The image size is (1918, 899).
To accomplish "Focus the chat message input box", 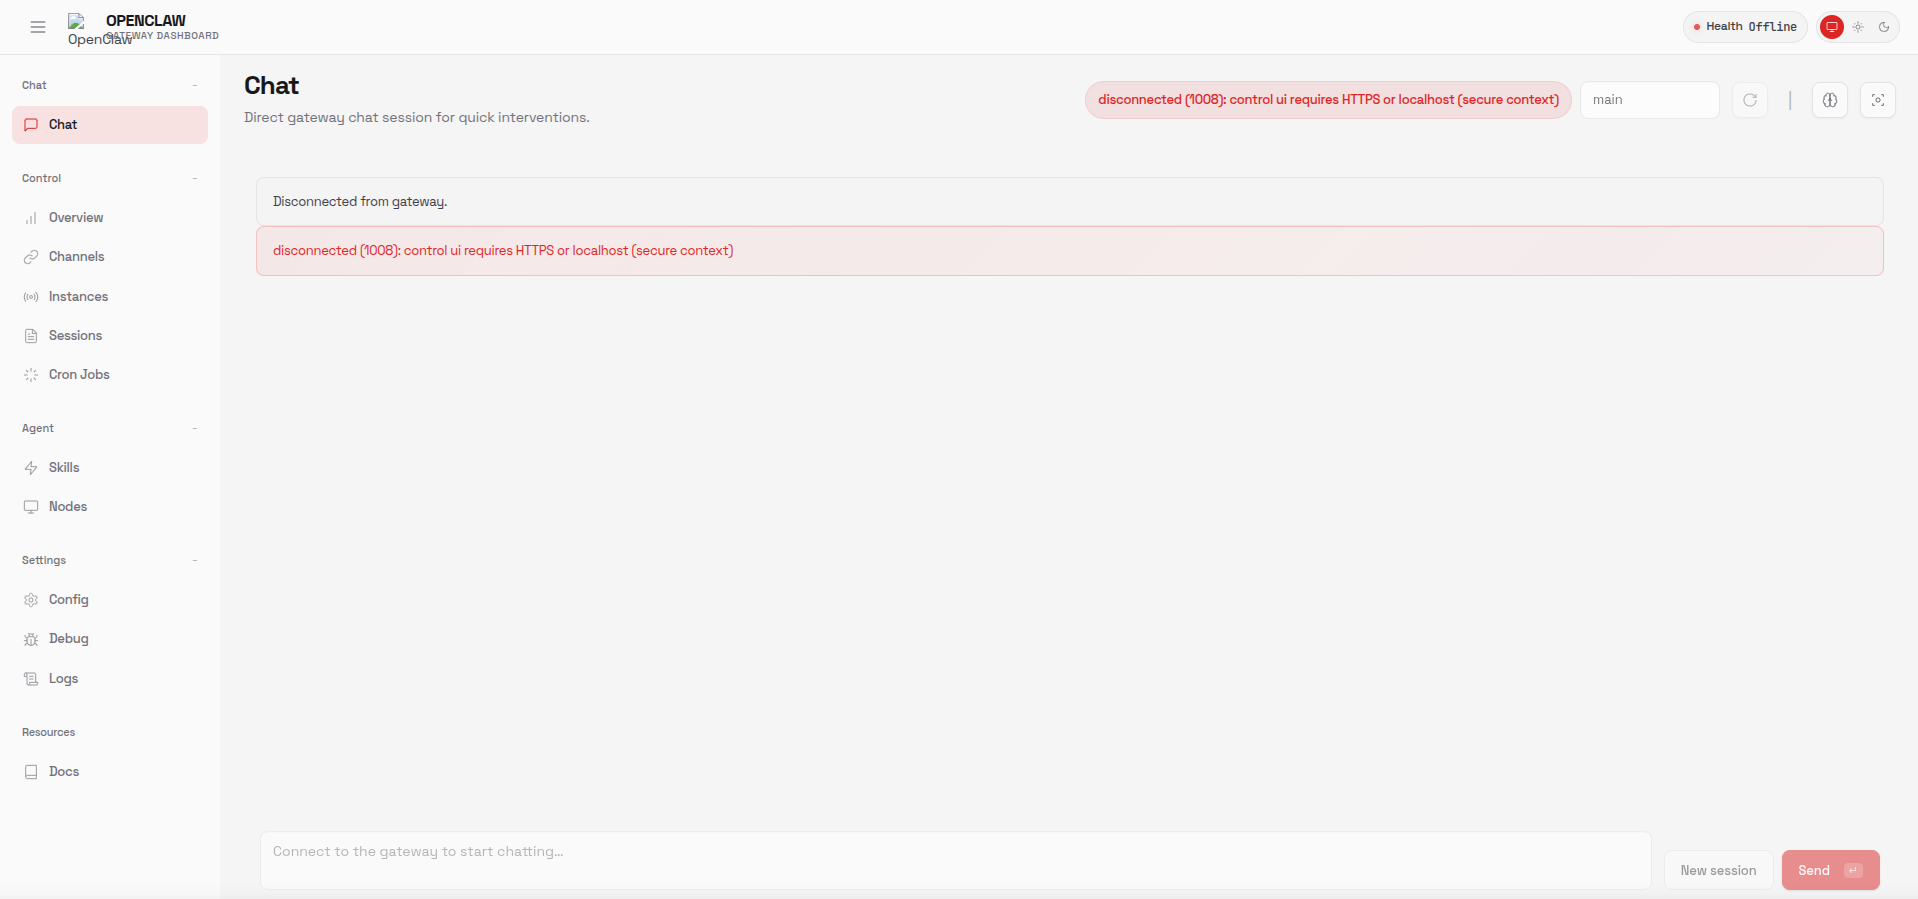I will pos(955,860).
